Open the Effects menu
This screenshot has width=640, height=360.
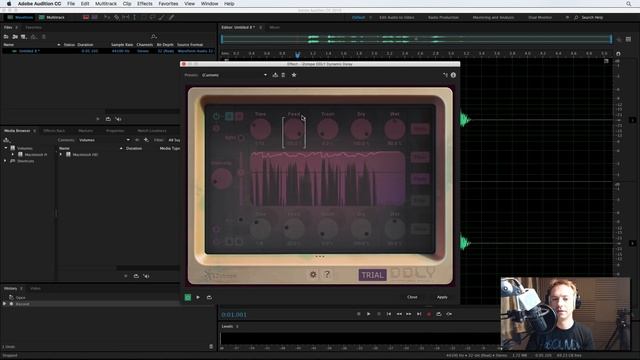point(144,4)
